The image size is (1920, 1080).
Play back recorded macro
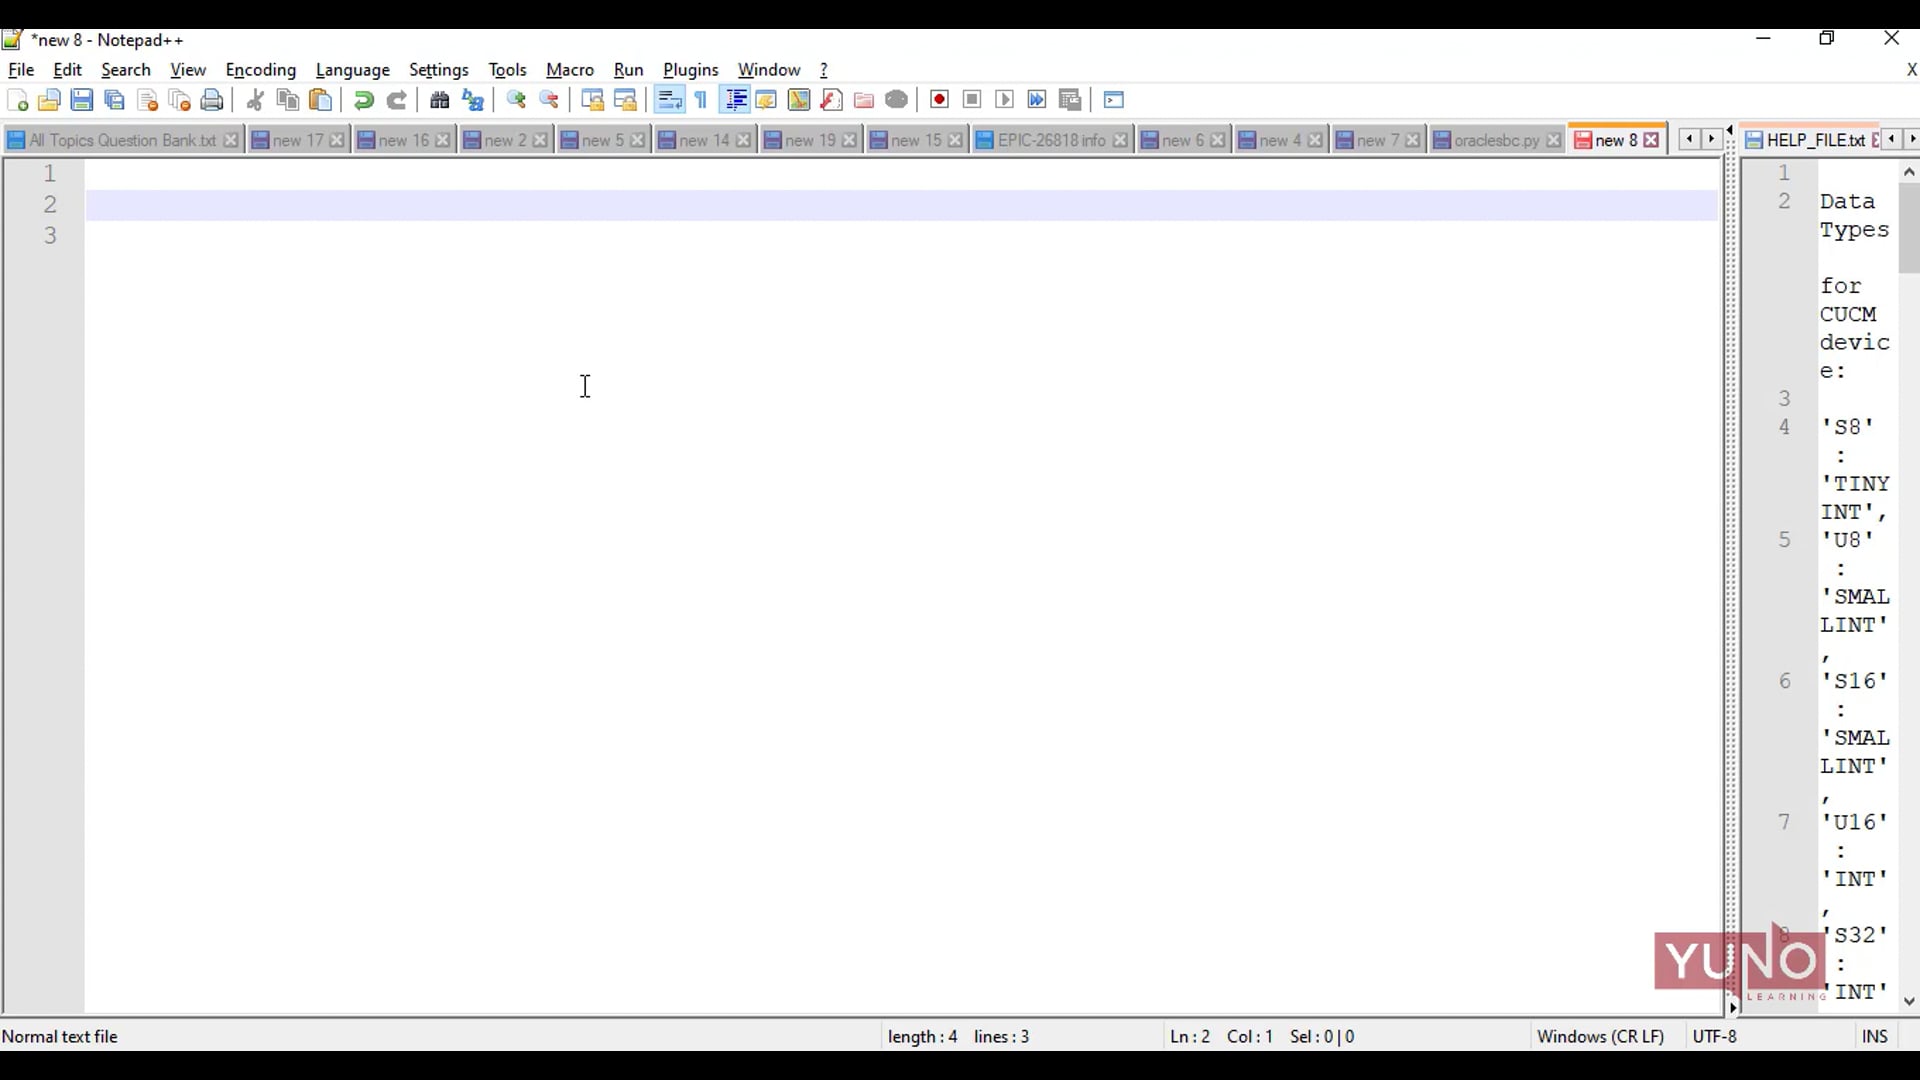tap(1005, 100)
